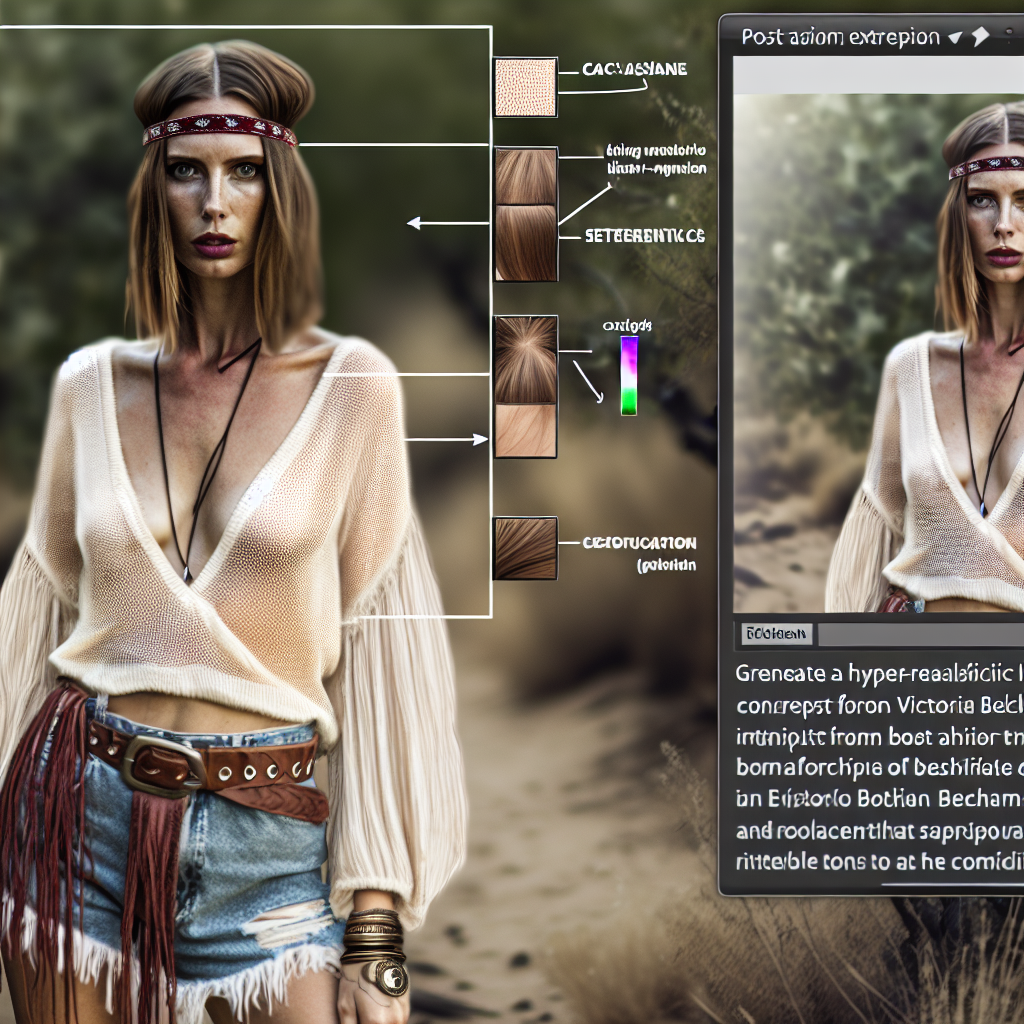Choose the upper light-brown hair swatch
This screenshot has width=1024, height=1024.
coord(526,177)
